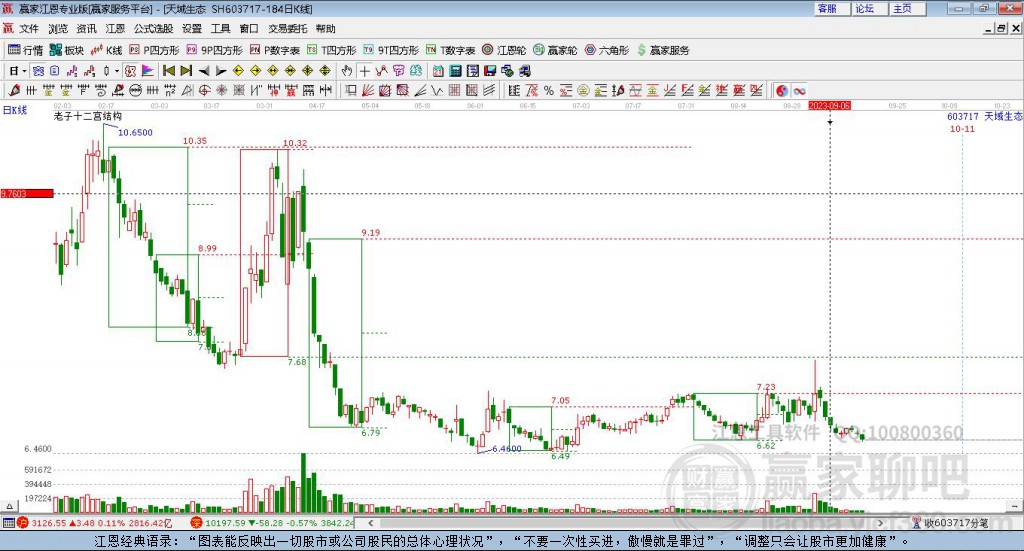
Task: Select the Gann fan lines tool
Action: click(x=368, y=91)
